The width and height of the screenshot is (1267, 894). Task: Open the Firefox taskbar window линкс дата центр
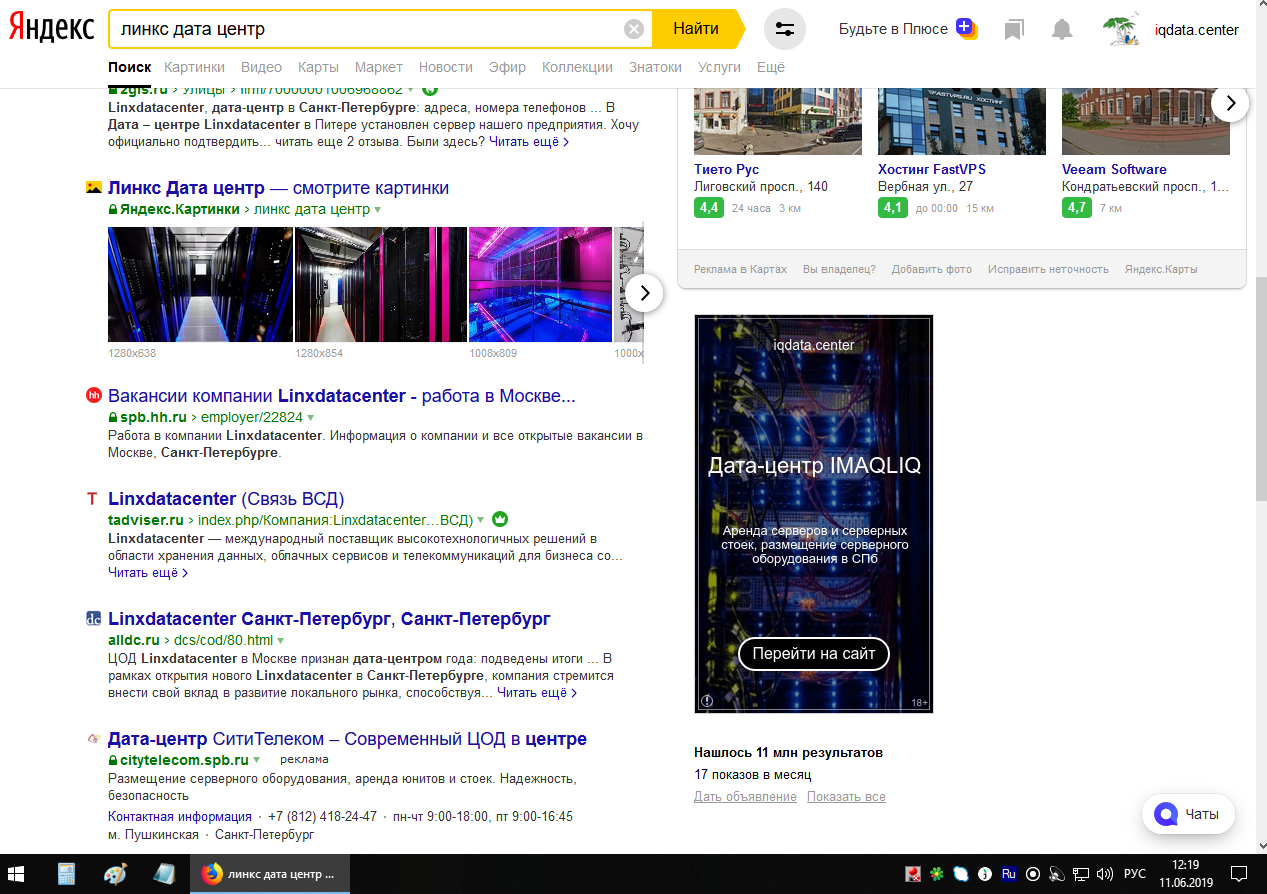pos(270,873)
